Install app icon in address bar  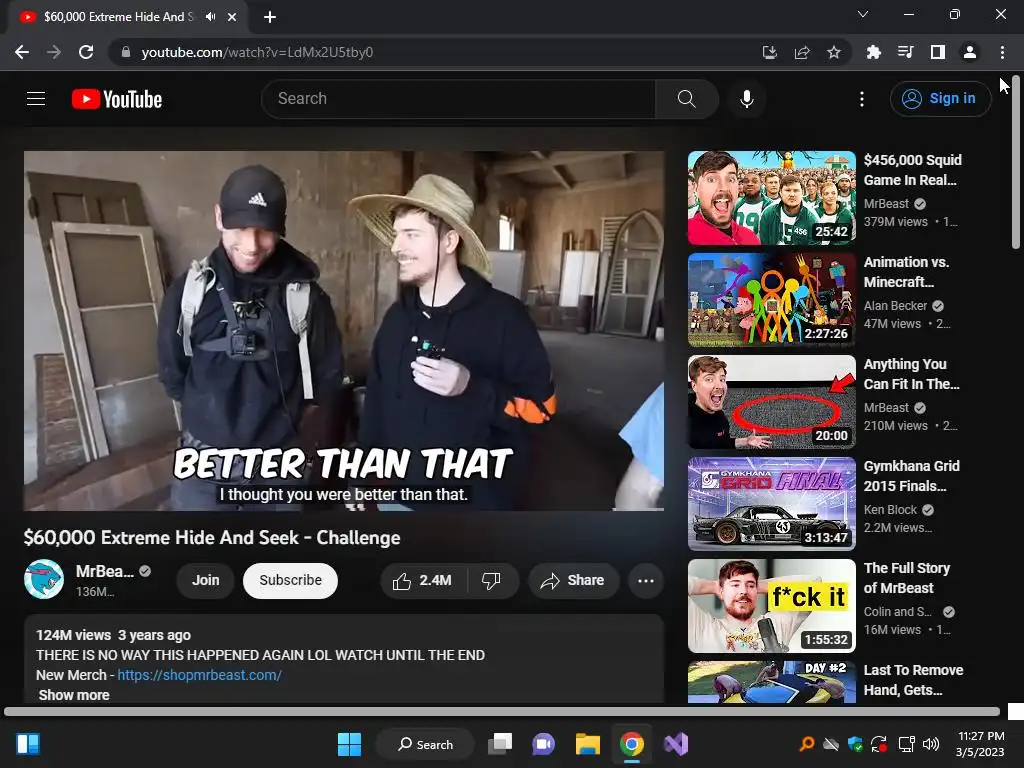pos(769,52)
